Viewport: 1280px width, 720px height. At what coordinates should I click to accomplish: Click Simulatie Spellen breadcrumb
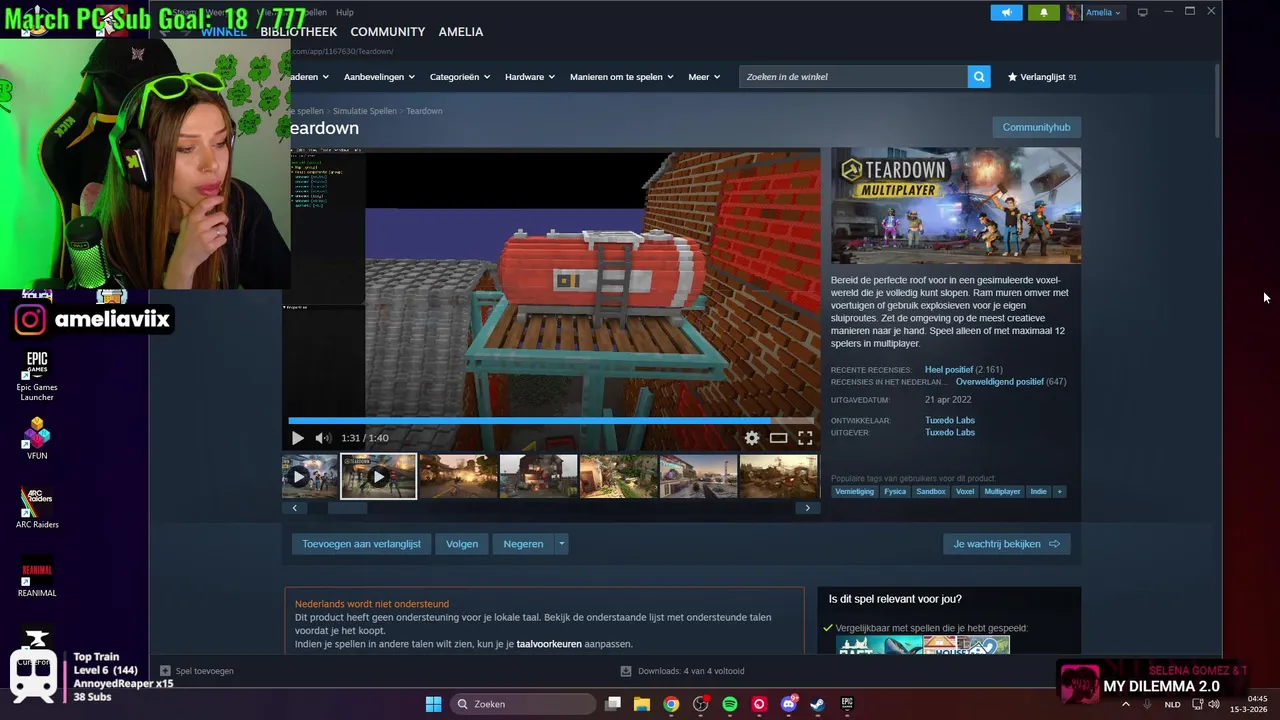(364, 111)
